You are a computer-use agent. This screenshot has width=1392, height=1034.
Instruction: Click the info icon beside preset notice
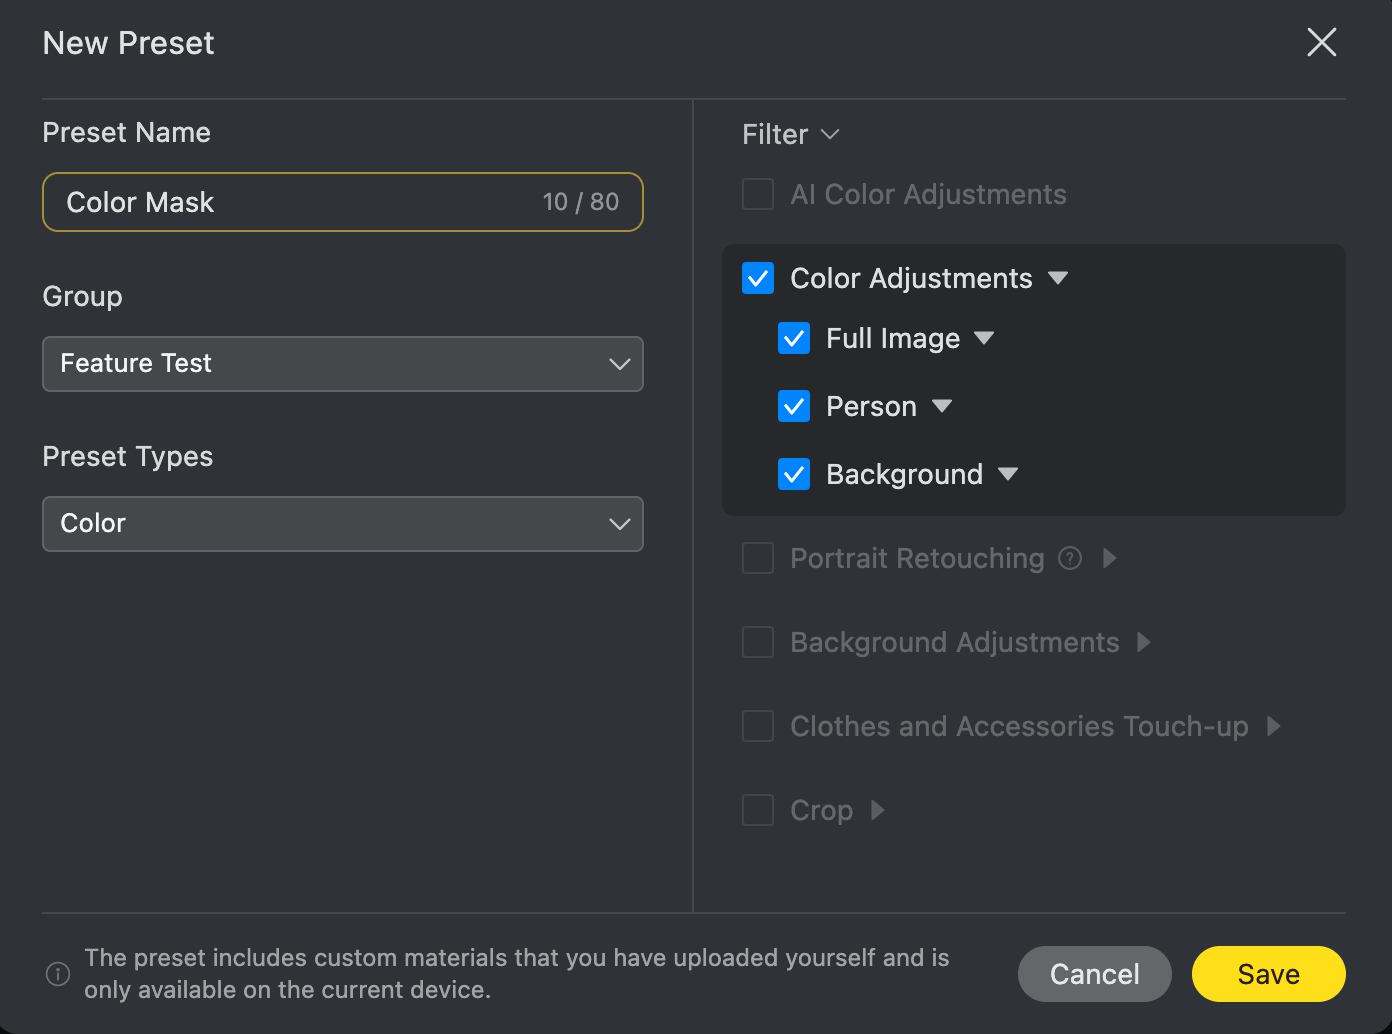[58, 974]
